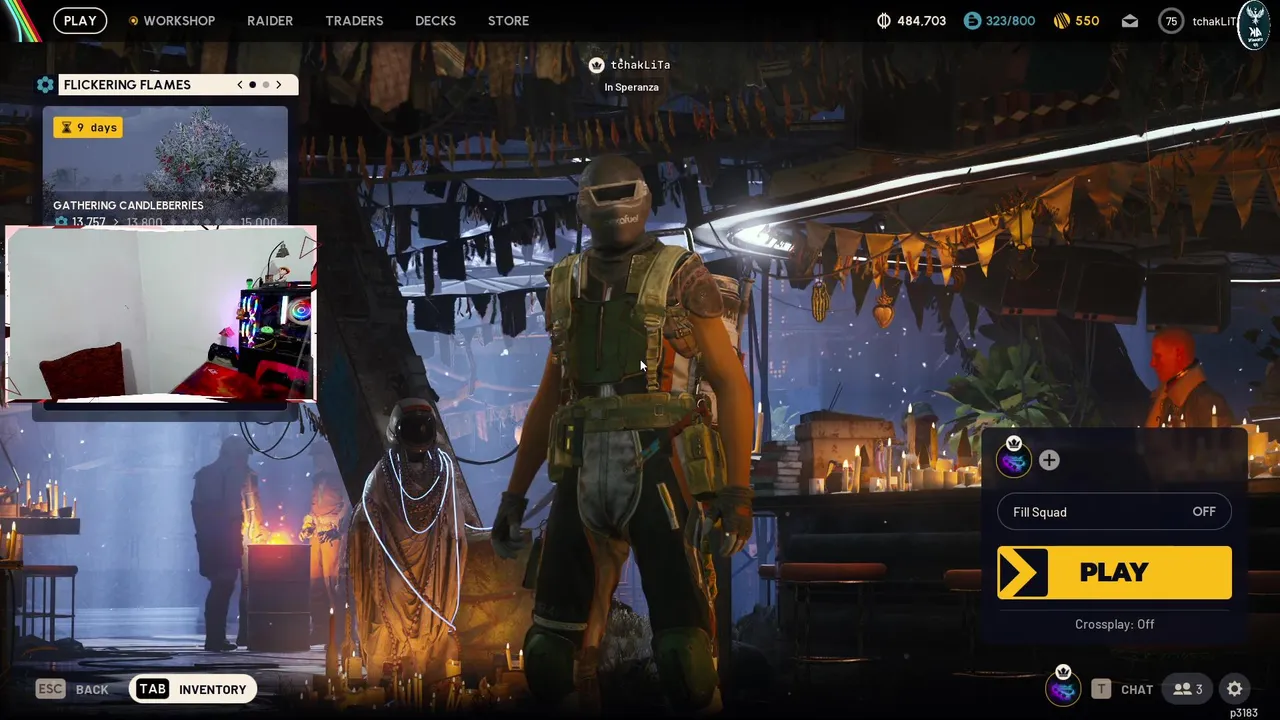
Task: Go to the TRADERS tab
Action: click(354, 21)
